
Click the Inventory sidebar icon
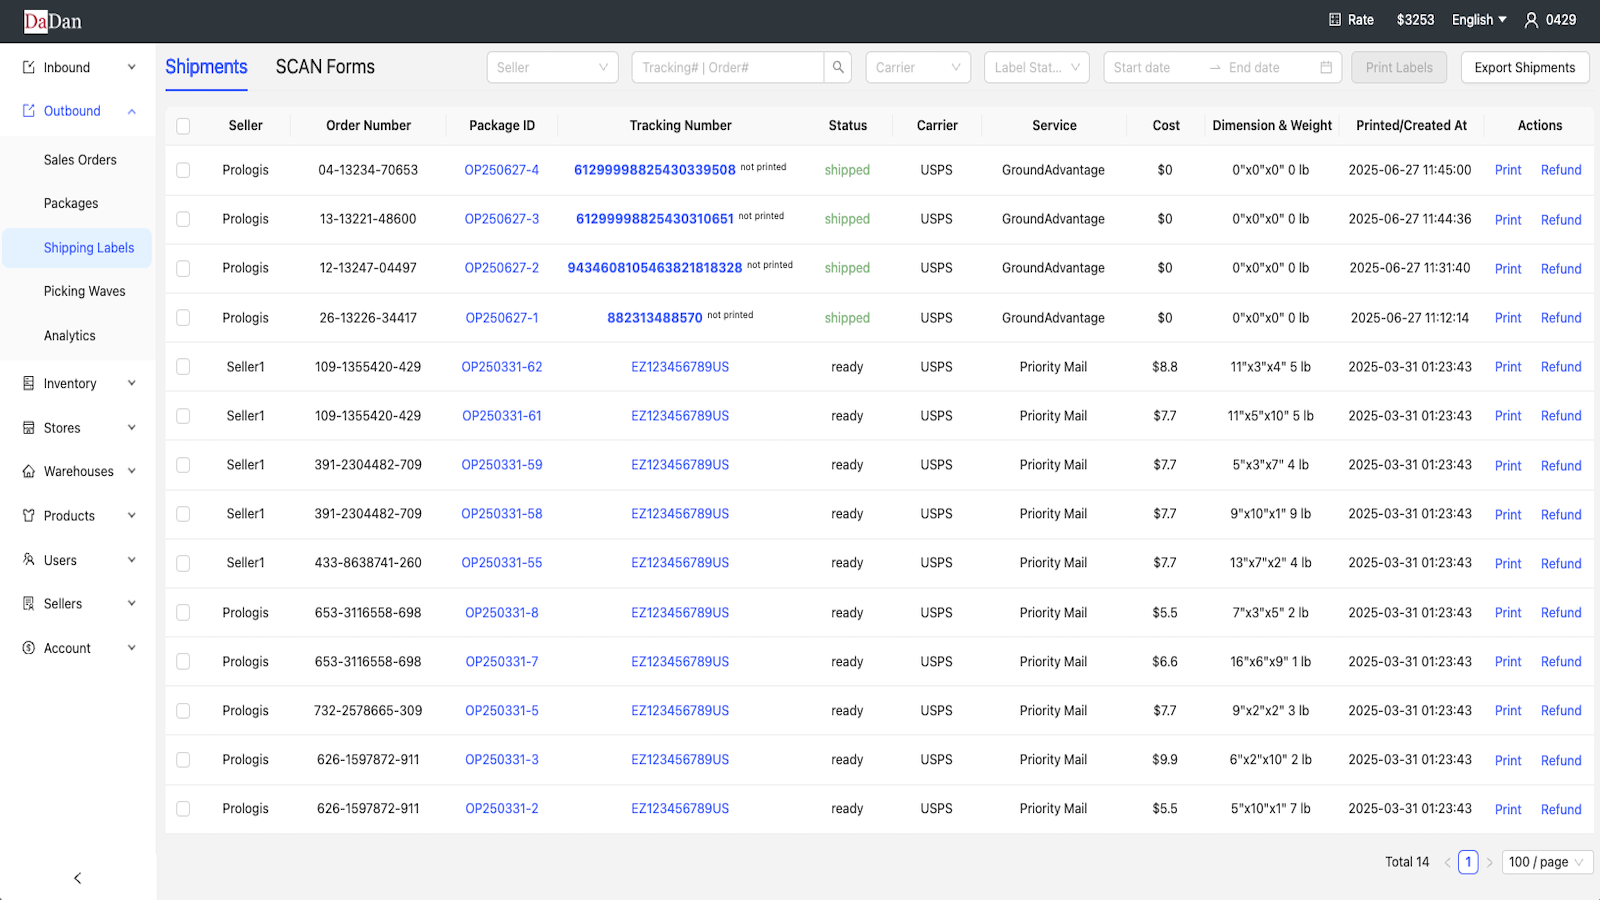tap(28, 383)
